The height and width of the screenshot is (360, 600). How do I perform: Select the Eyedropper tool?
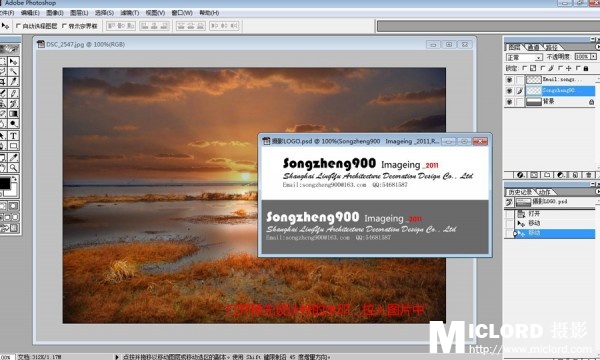13,157
